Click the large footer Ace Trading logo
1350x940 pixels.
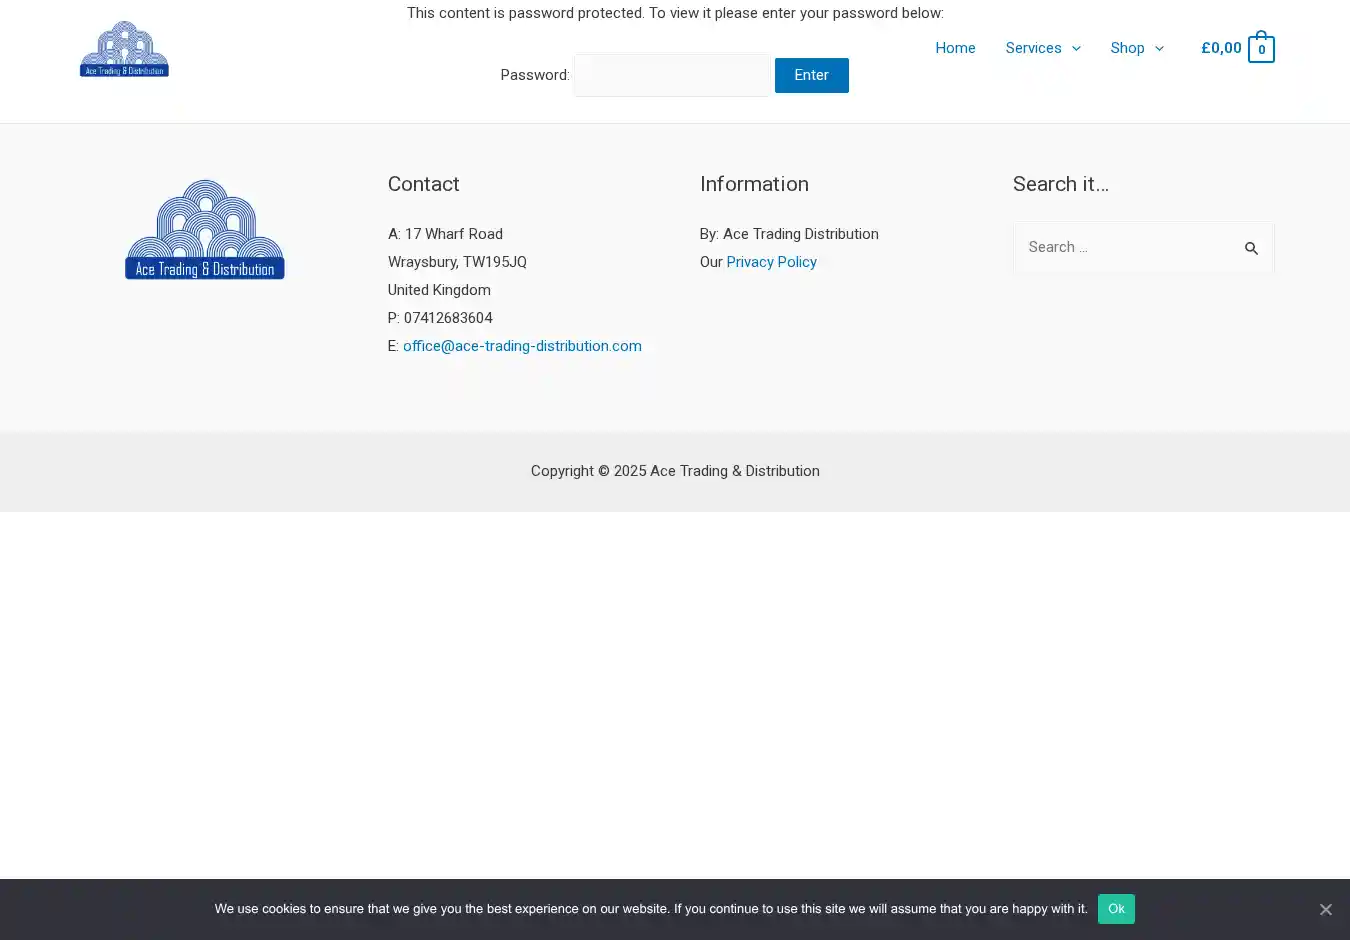(x=205, y=230)
